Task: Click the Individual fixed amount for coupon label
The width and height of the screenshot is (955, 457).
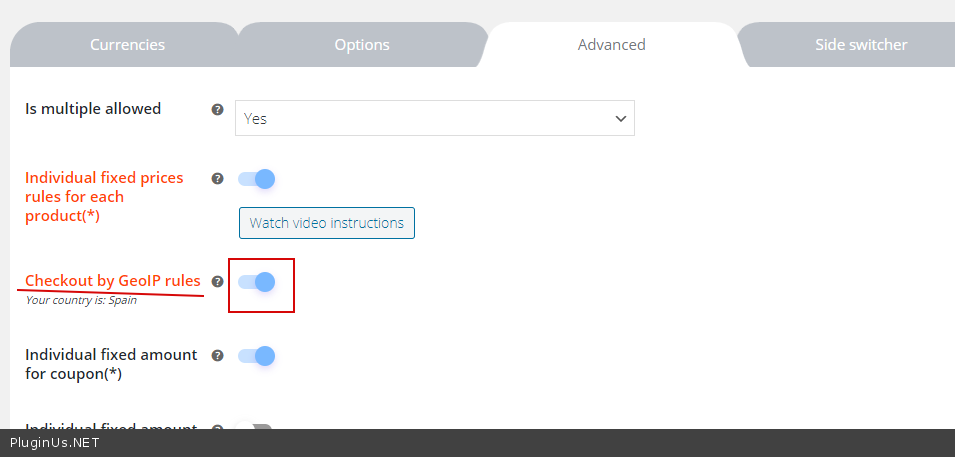Action: pyautogui.click(x=111, y=364)
